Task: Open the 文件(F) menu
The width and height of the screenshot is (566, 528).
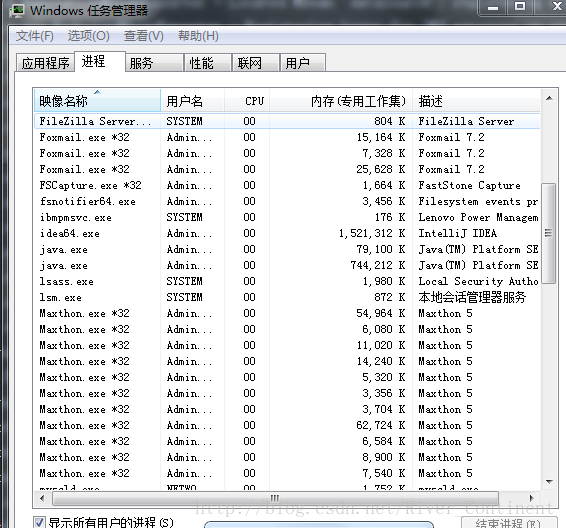Action: tap(35, 36)
